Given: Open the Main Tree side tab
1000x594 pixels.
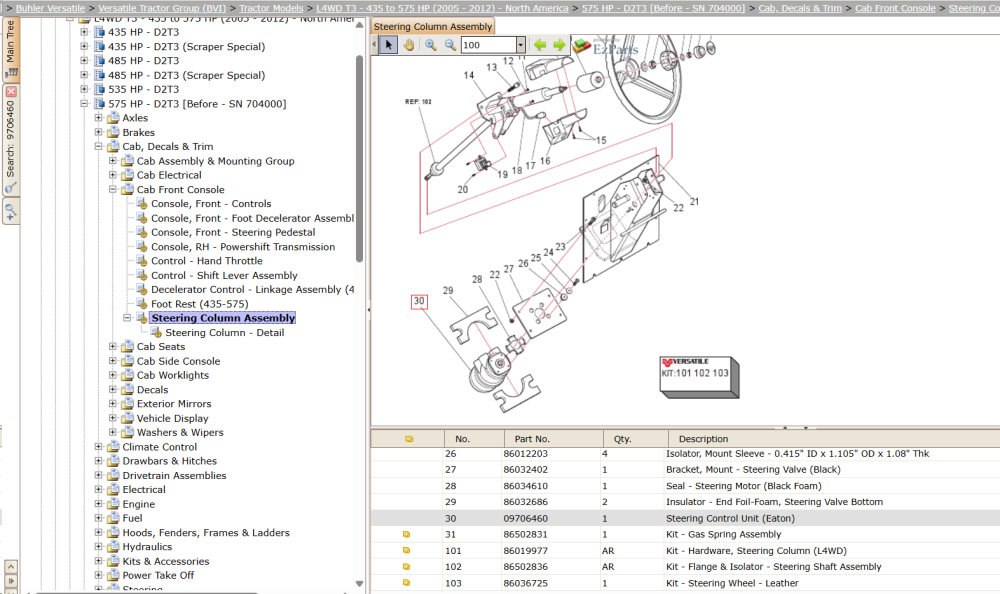Looking at the screenshot, I should coord(11,50).
